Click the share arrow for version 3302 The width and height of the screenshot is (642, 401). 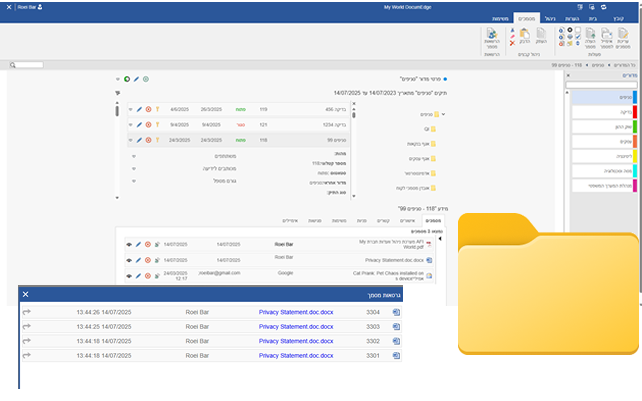(x=27, y=341)
